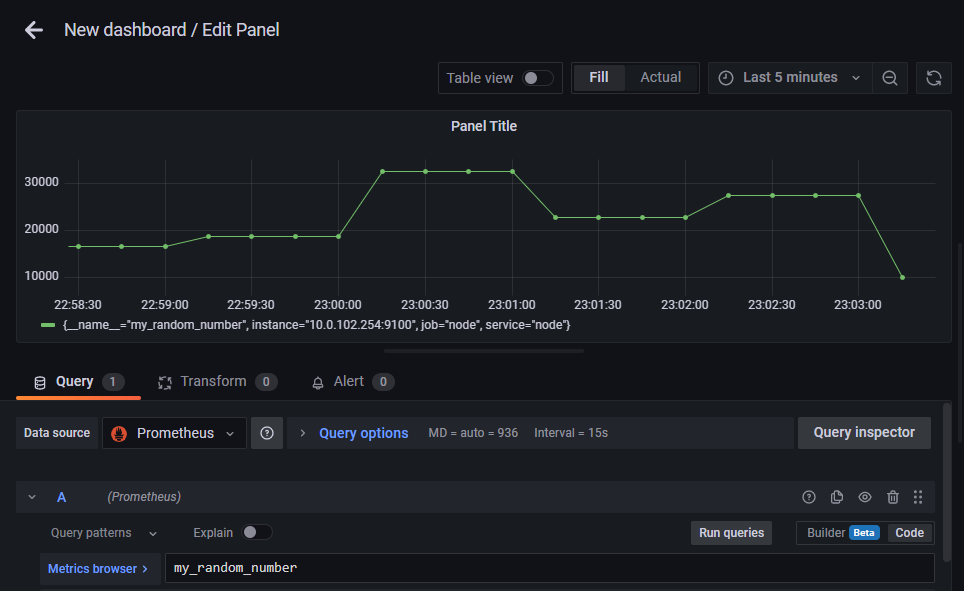
Task: Click the 30000 y-axis label
Action: click(x=41, y=182)
